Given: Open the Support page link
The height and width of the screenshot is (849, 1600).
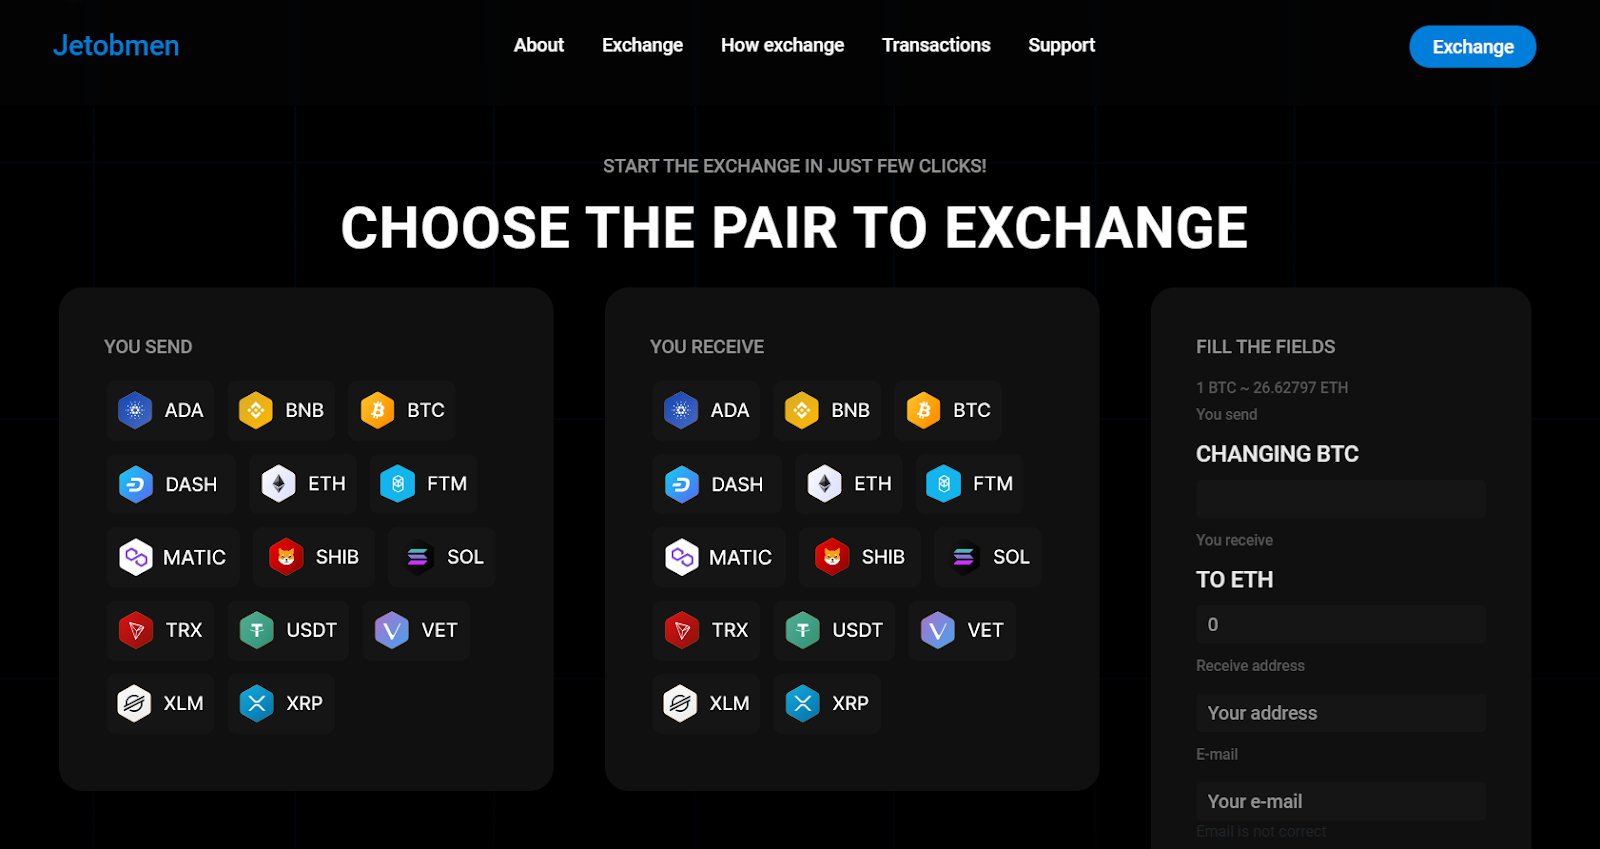Looking at the screenshot, I should [1061, 45].
